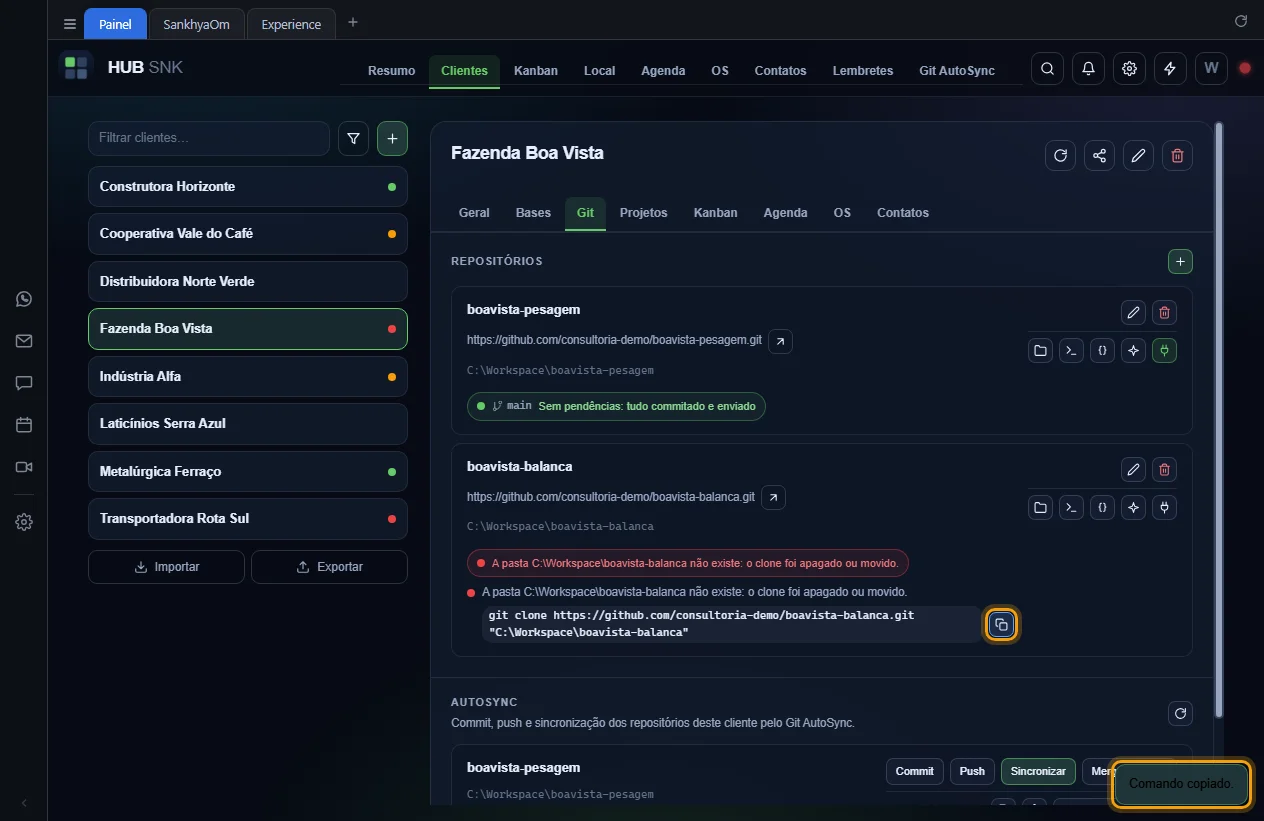Screen dimensions: 1264x821
Task: Delete the Fazenda Boa Vista client
Action: pyautogui.click(x=1177, y=155)
